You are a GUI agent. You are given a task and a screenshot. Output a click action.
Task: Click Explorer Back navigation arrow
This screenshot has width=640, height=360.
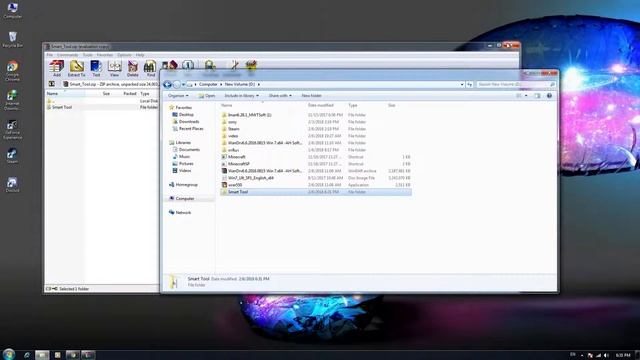pyautogui.click(x=167, y=84)
